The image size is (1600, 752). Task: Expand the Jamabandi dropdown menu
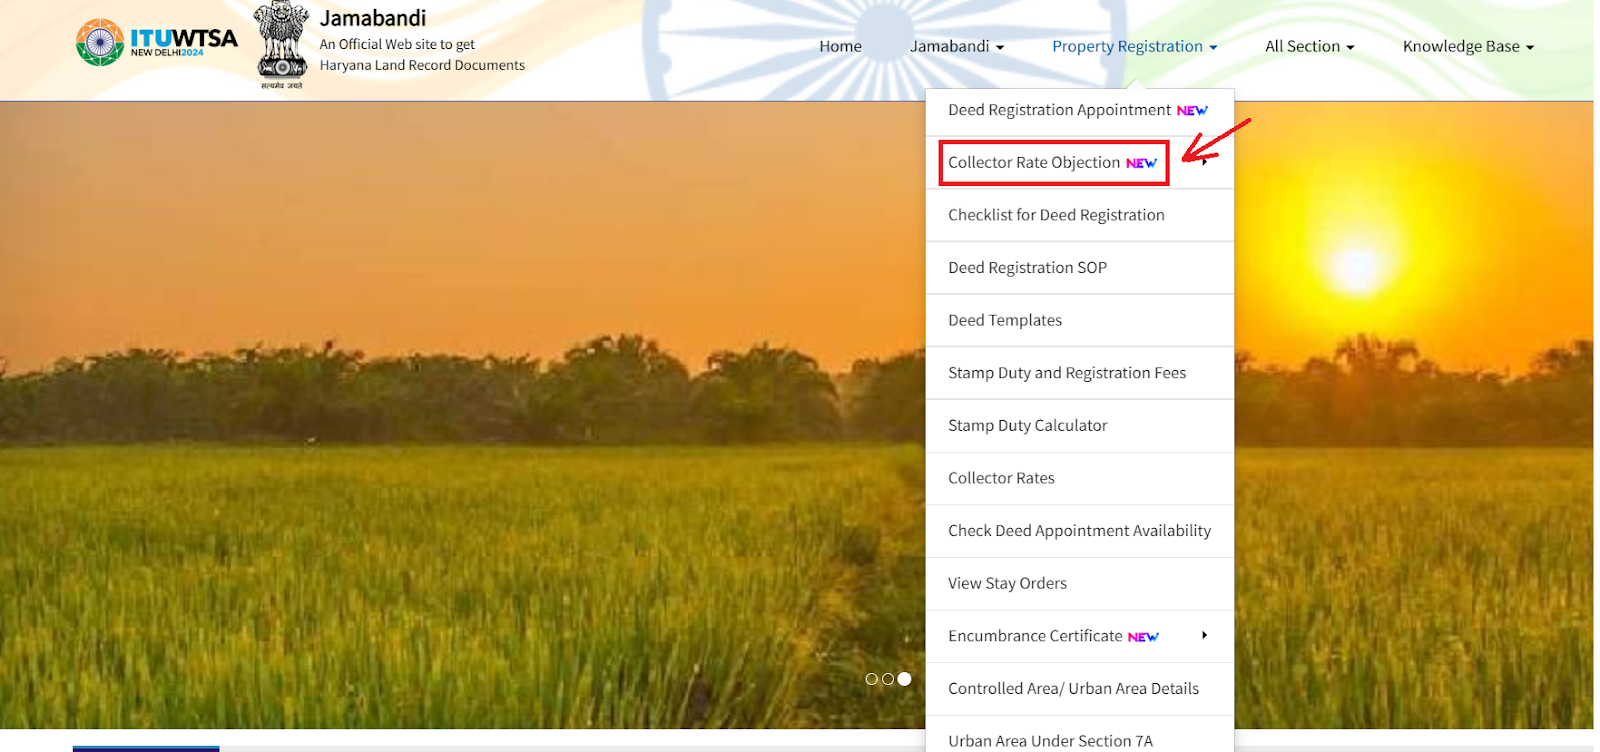point(956,46)
